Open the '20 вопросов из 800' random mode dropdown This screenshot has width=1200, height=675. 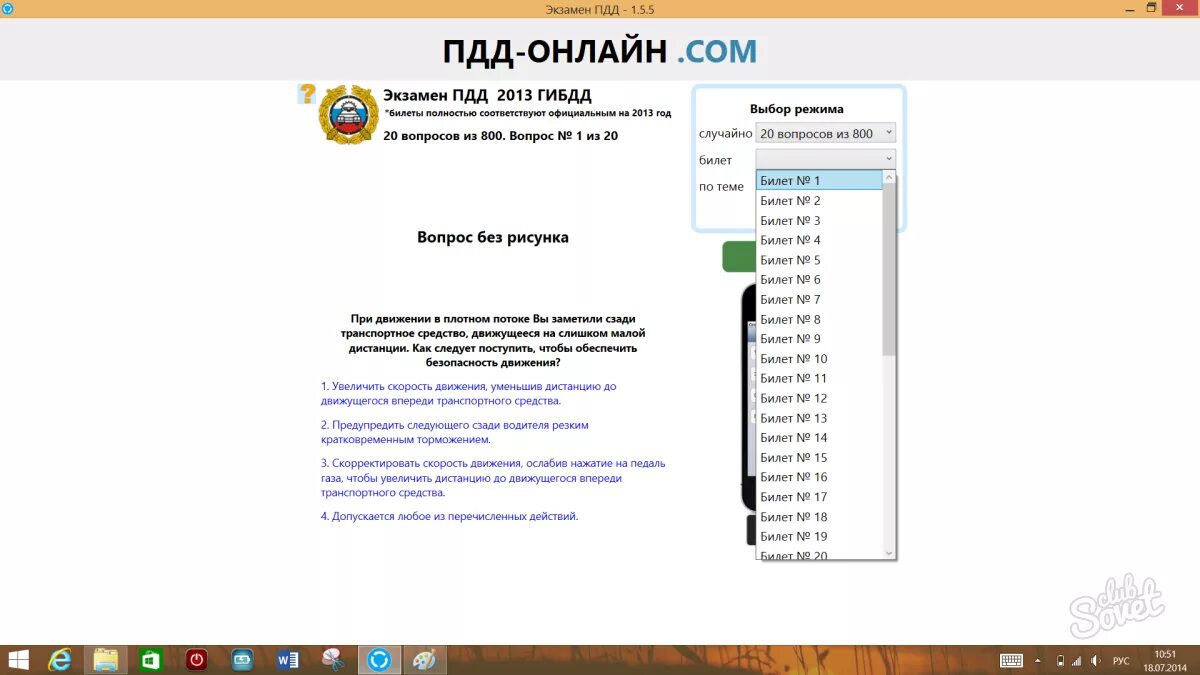point(825,133)
